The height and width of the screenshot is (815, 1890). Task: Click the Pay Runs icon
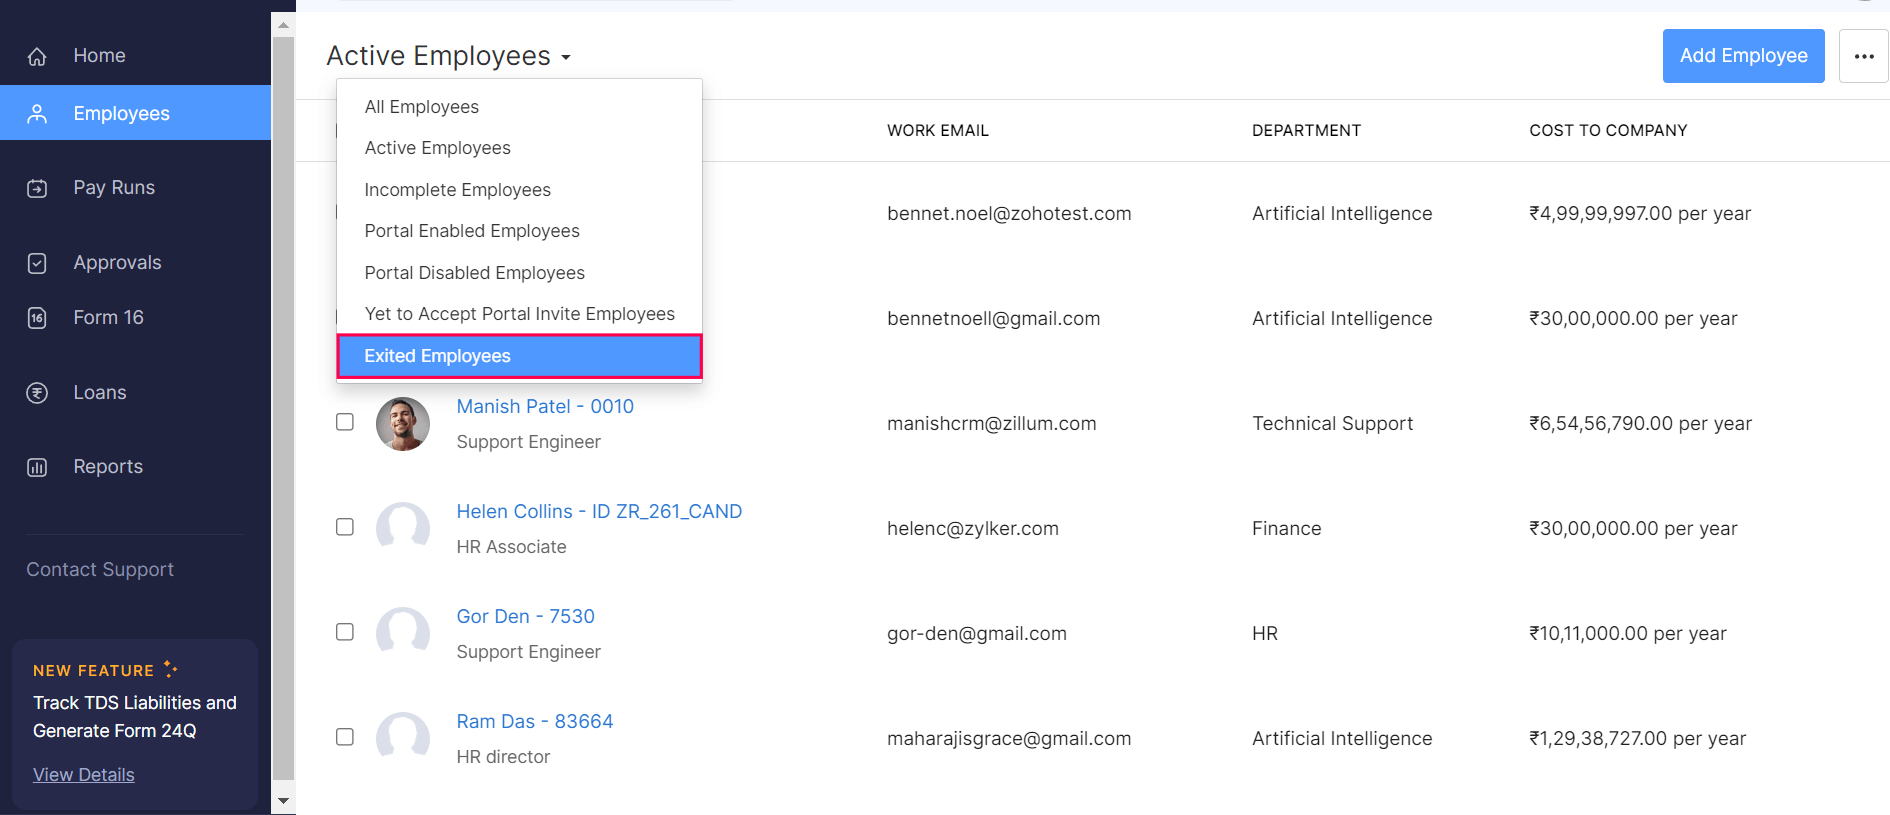(x=37, y=188)
